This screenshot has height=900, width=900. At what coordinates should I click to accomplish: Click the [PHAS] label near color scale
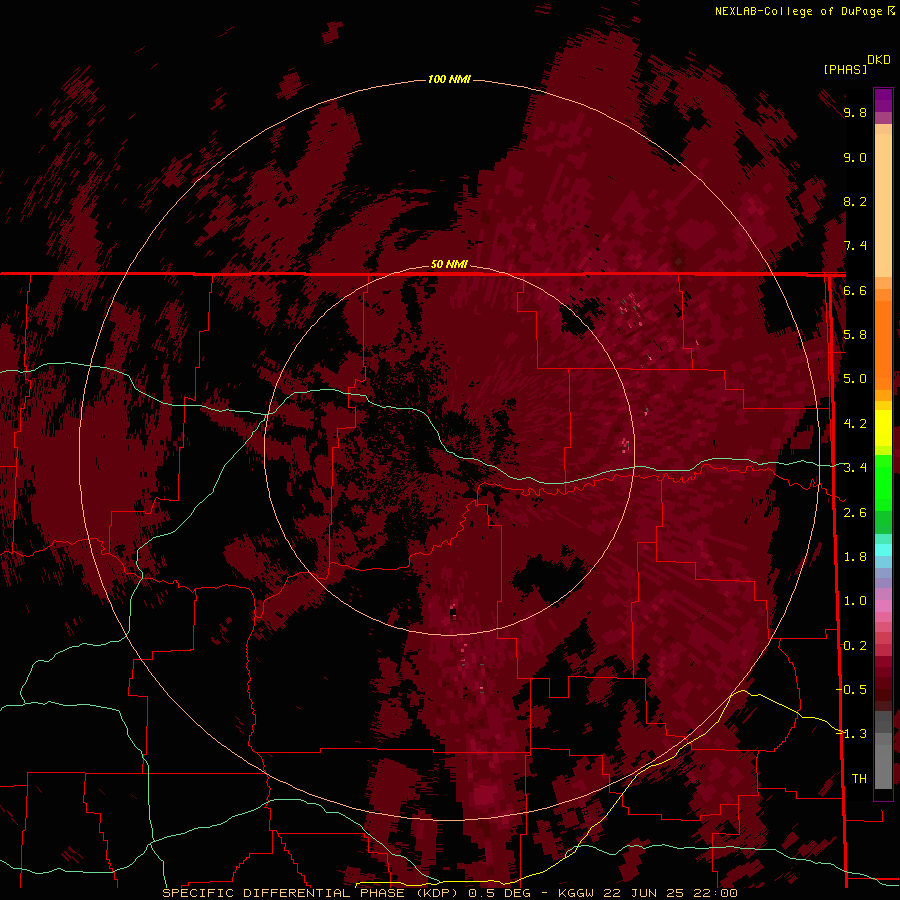[845, 69]
